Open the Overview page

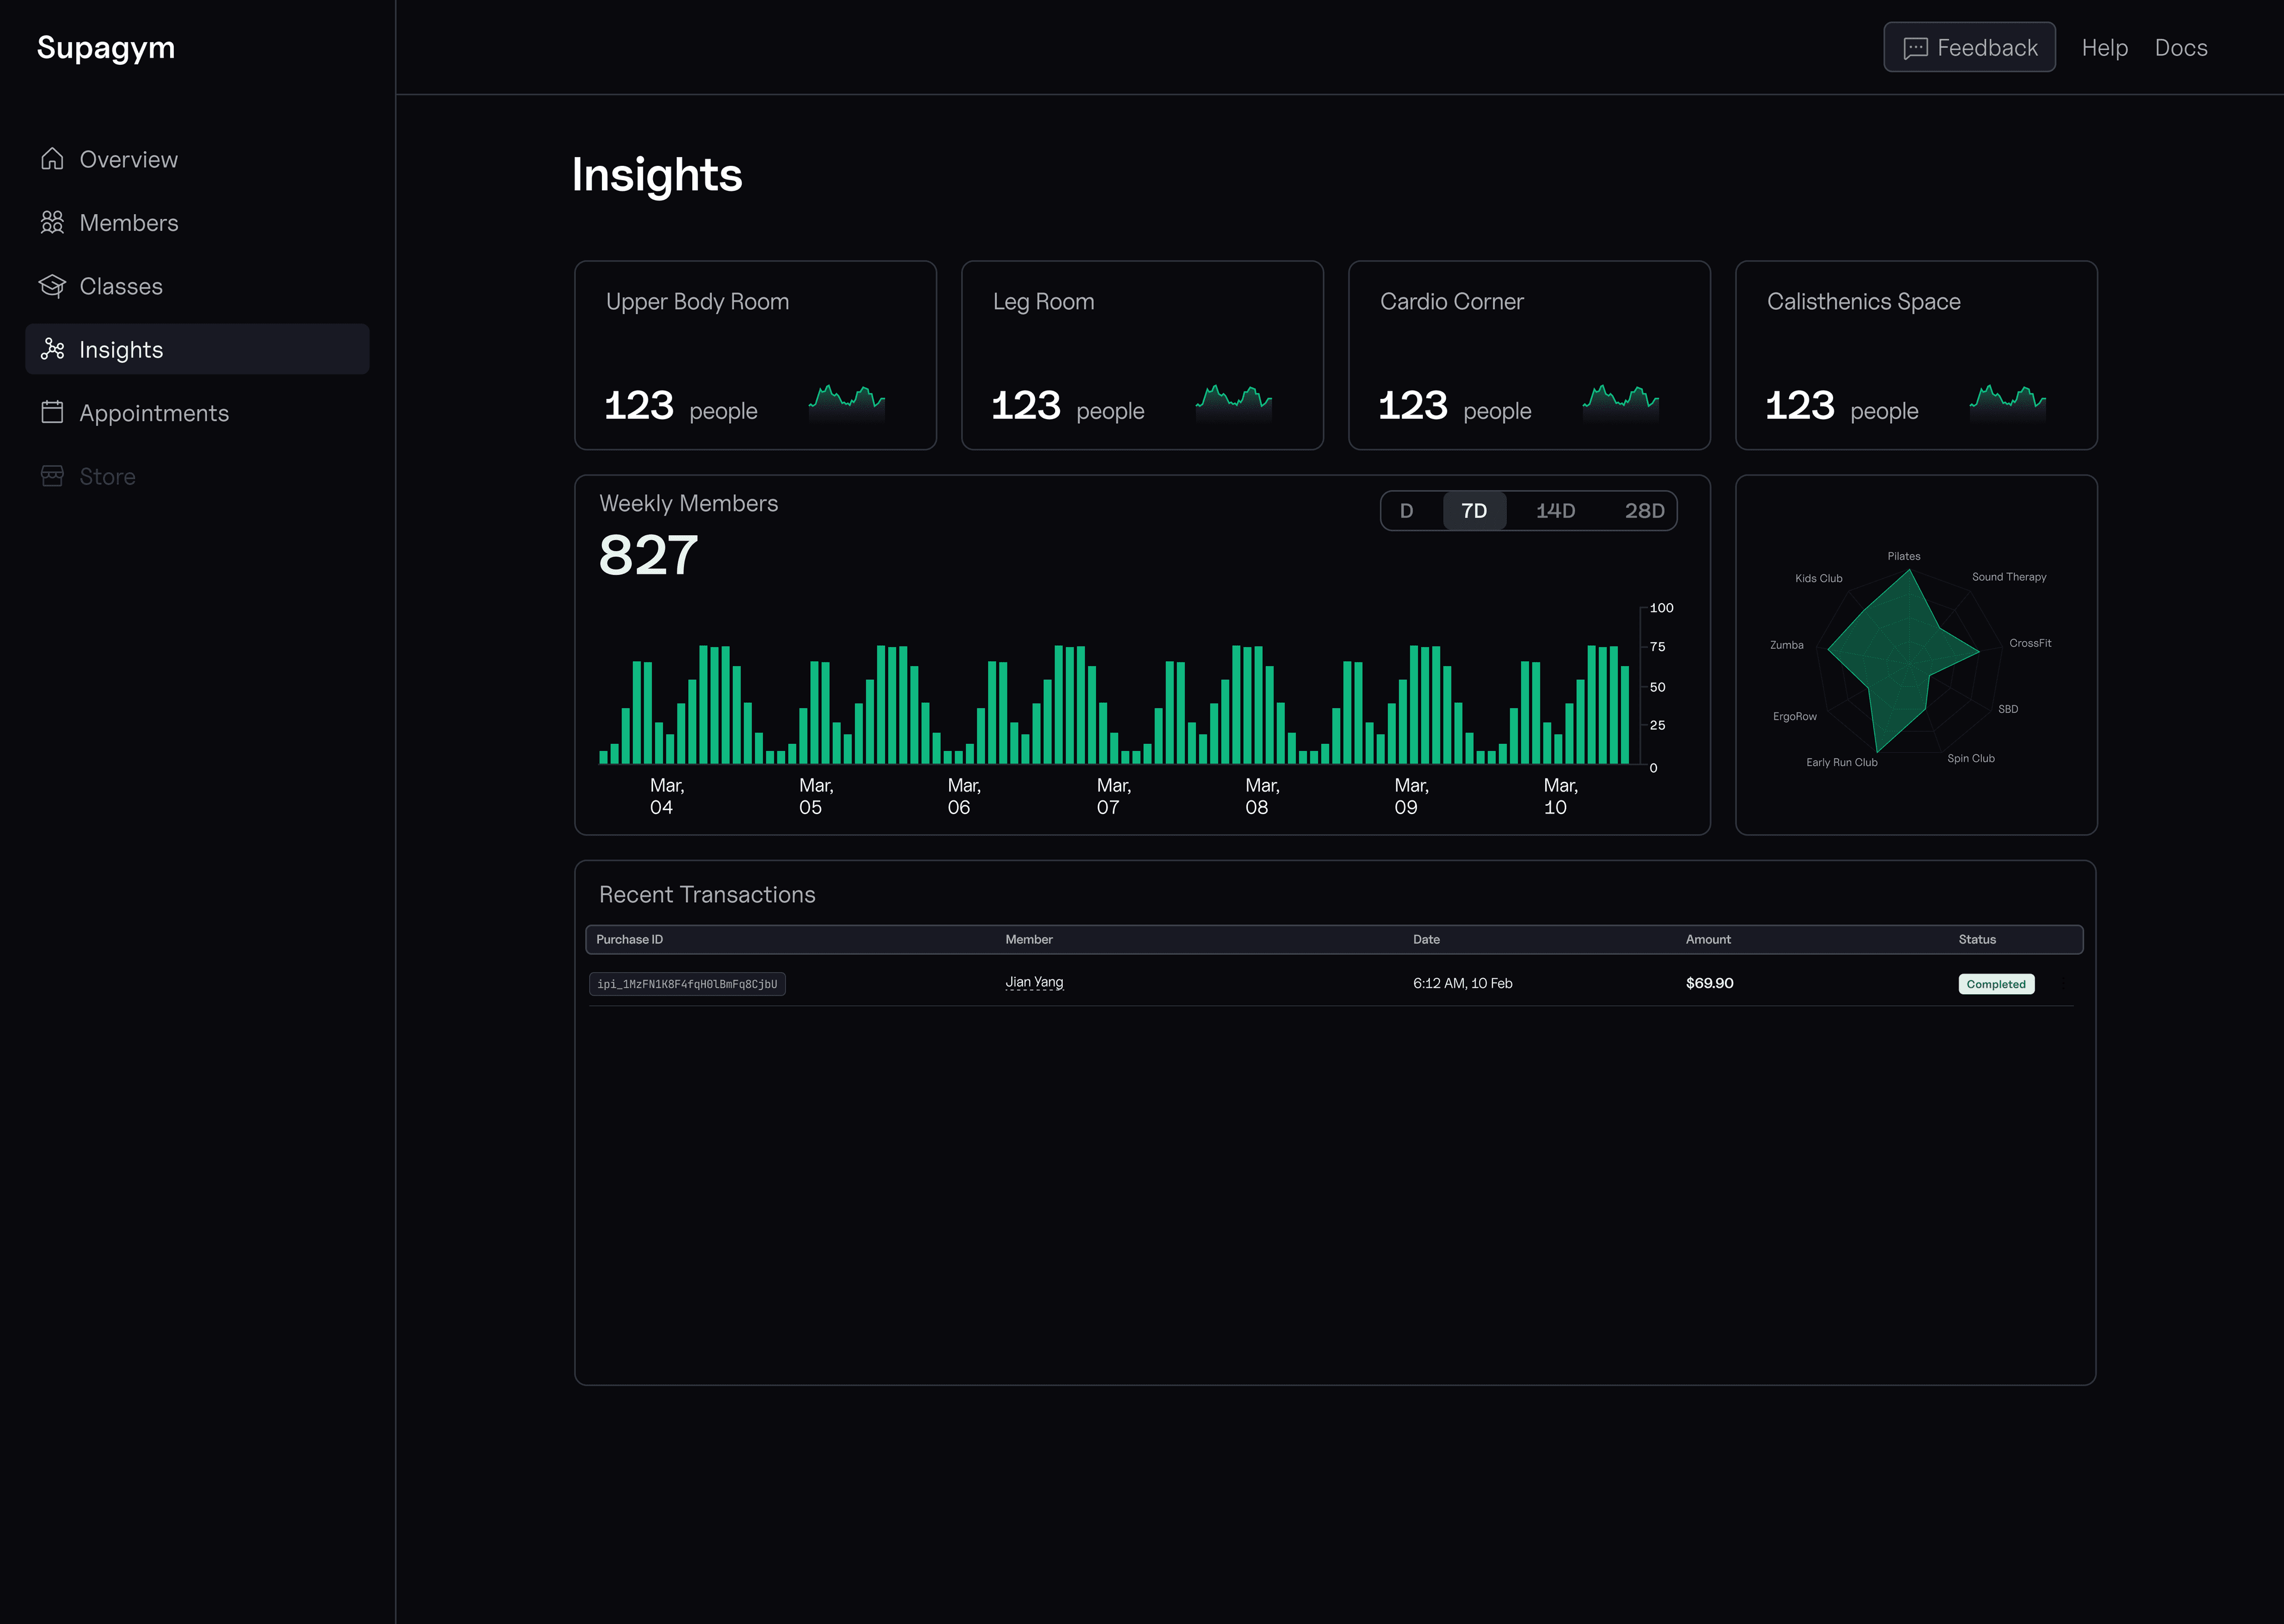197,159
